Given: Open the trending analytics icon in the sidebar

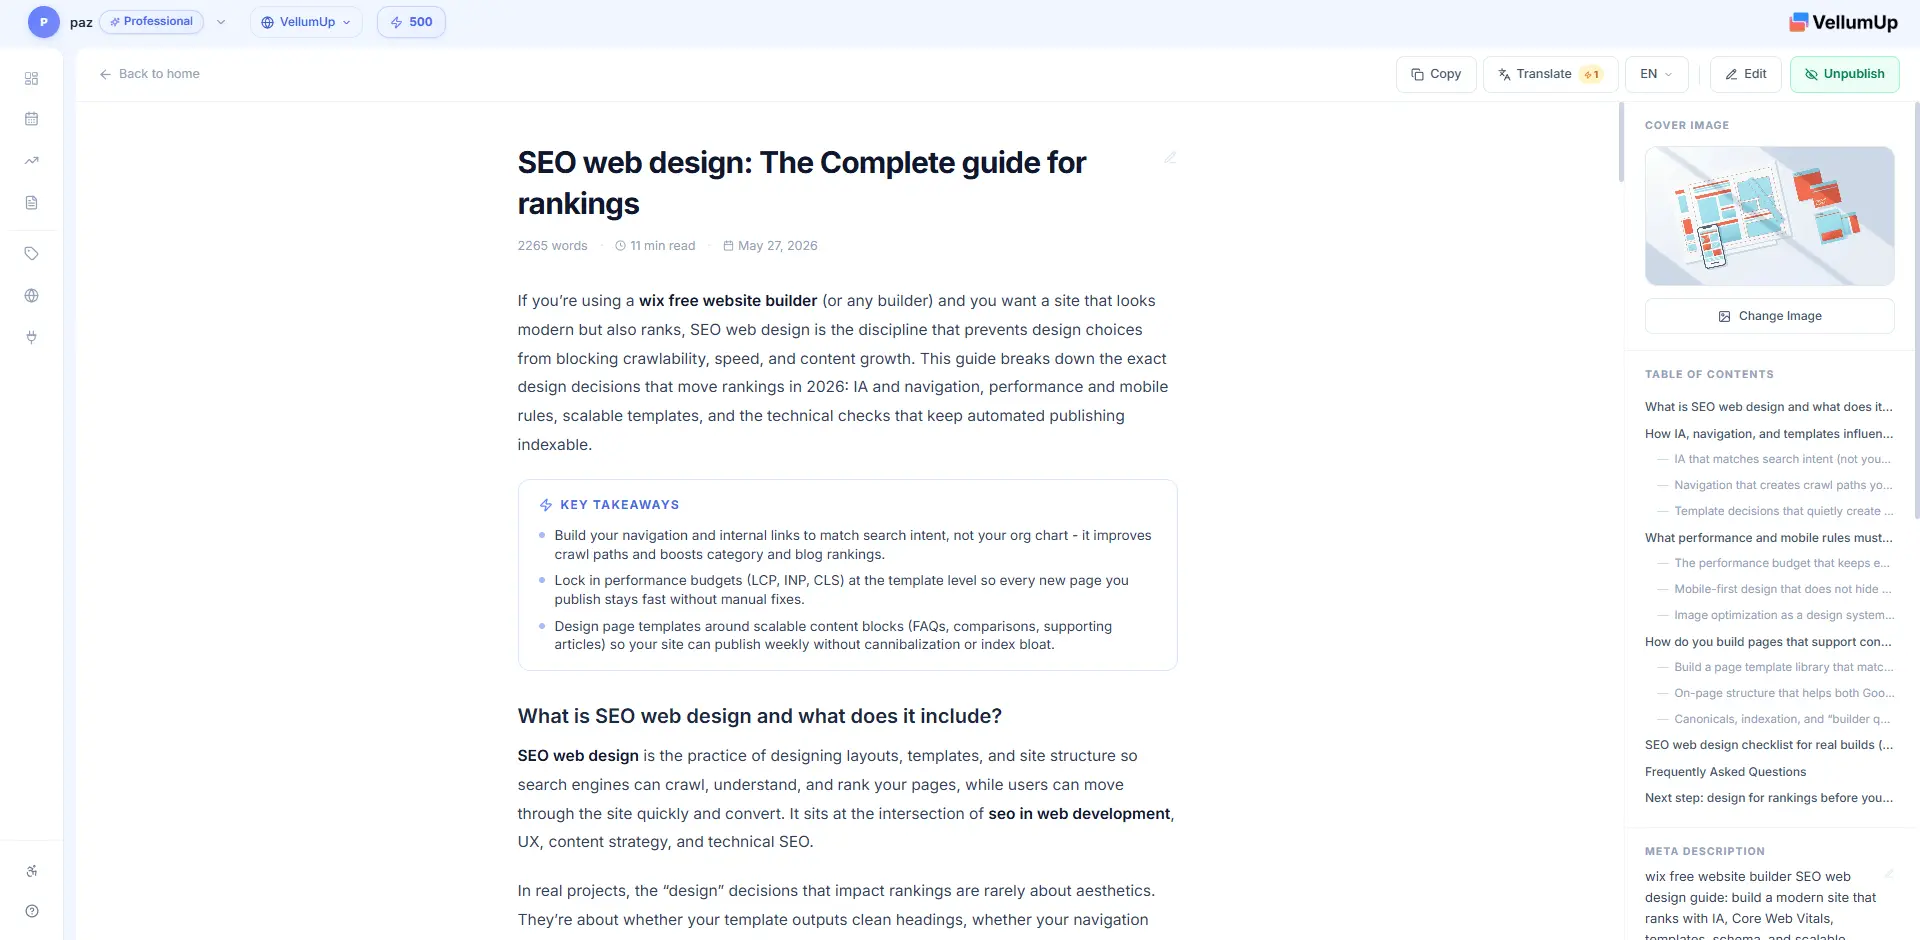Looking at the screenshot, I should [32, 160].
